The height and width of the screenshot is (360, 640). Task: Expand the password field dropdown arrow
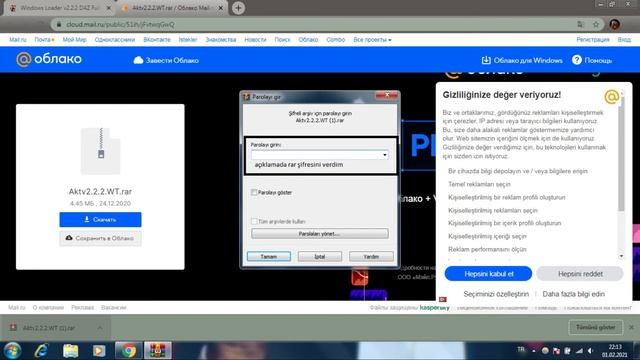click(x=384, y=155)
